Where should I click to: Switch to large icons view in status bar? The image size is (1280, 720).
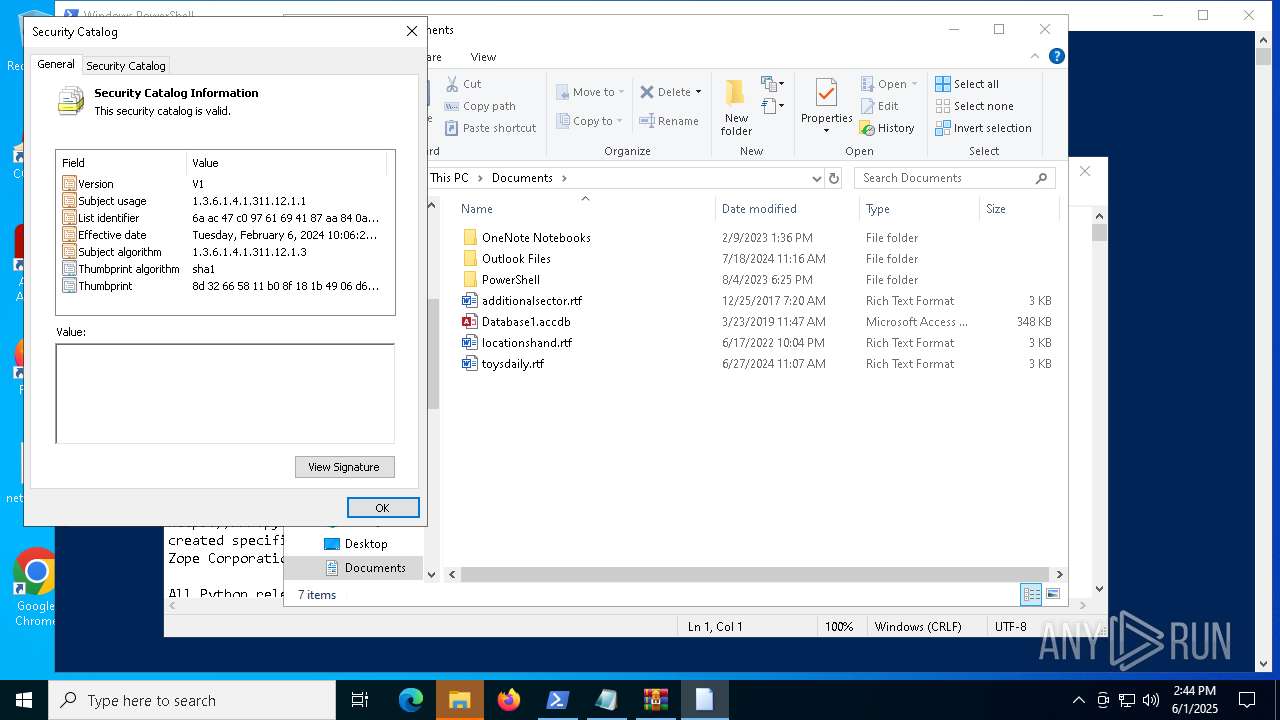(1052, 594)
